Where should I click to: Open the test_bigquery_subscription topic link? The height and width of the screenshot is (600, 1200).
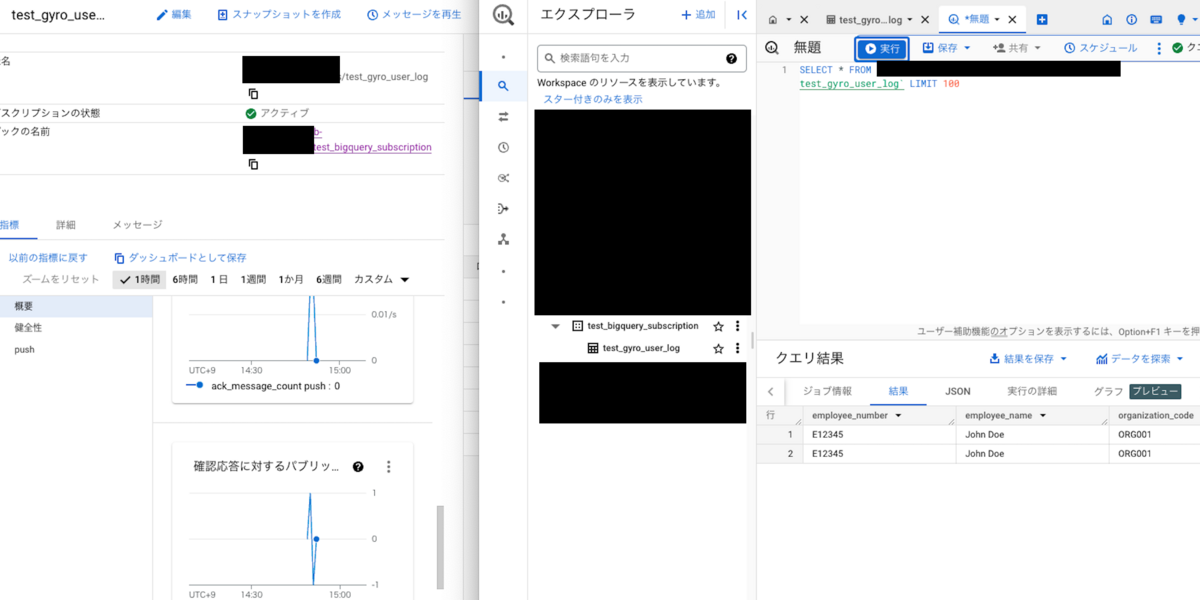373,147
